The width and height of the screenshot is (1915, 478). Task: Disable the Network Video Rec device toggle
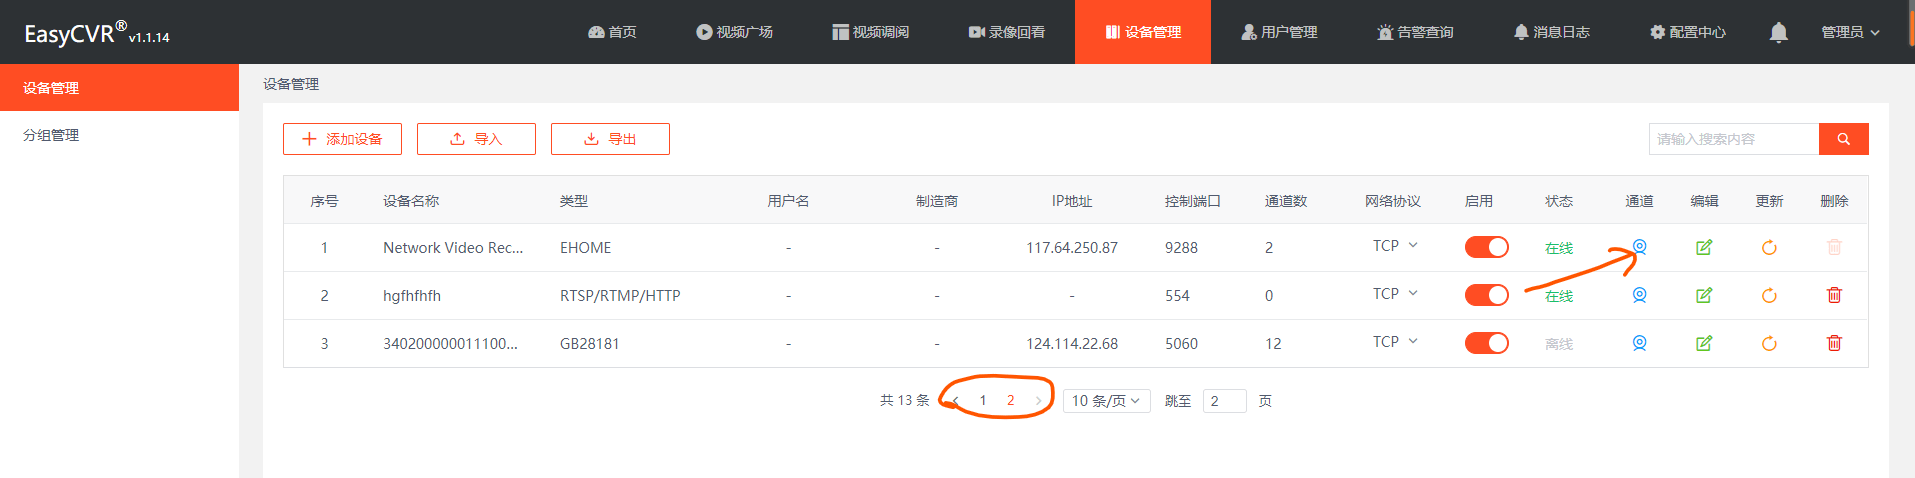(x=1486, y=247)
